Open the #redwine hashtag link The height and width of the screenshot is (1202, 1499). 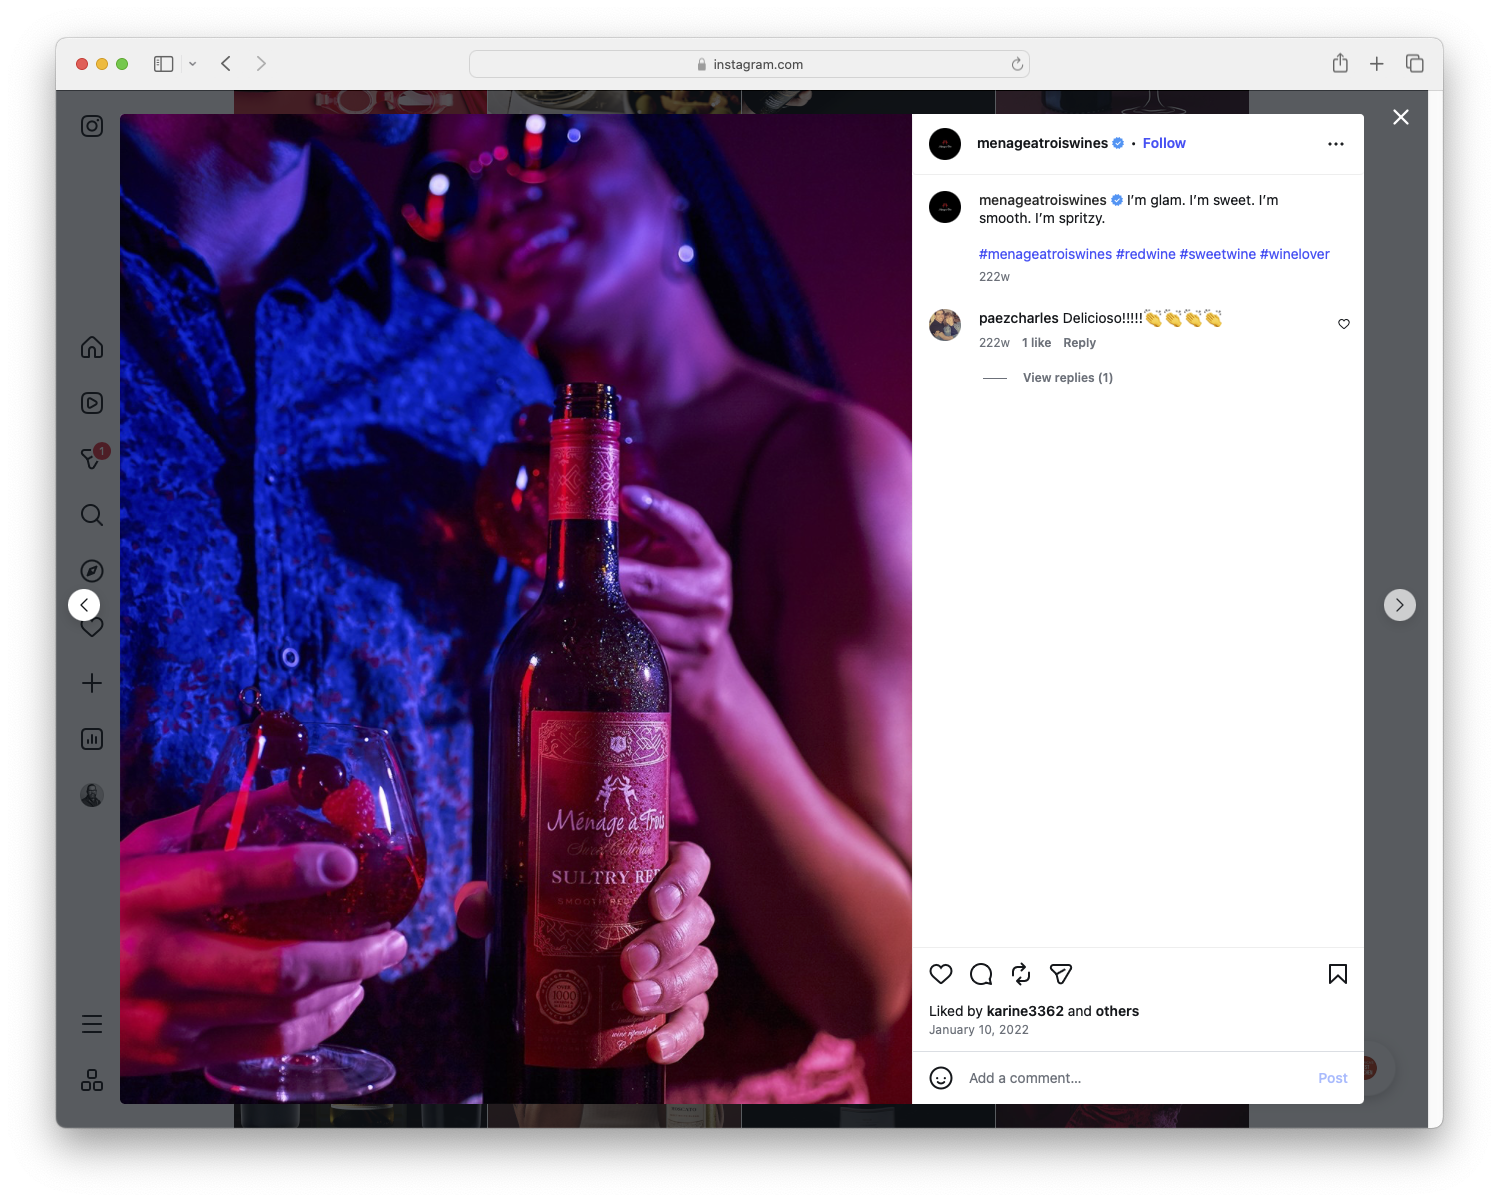1146,254
